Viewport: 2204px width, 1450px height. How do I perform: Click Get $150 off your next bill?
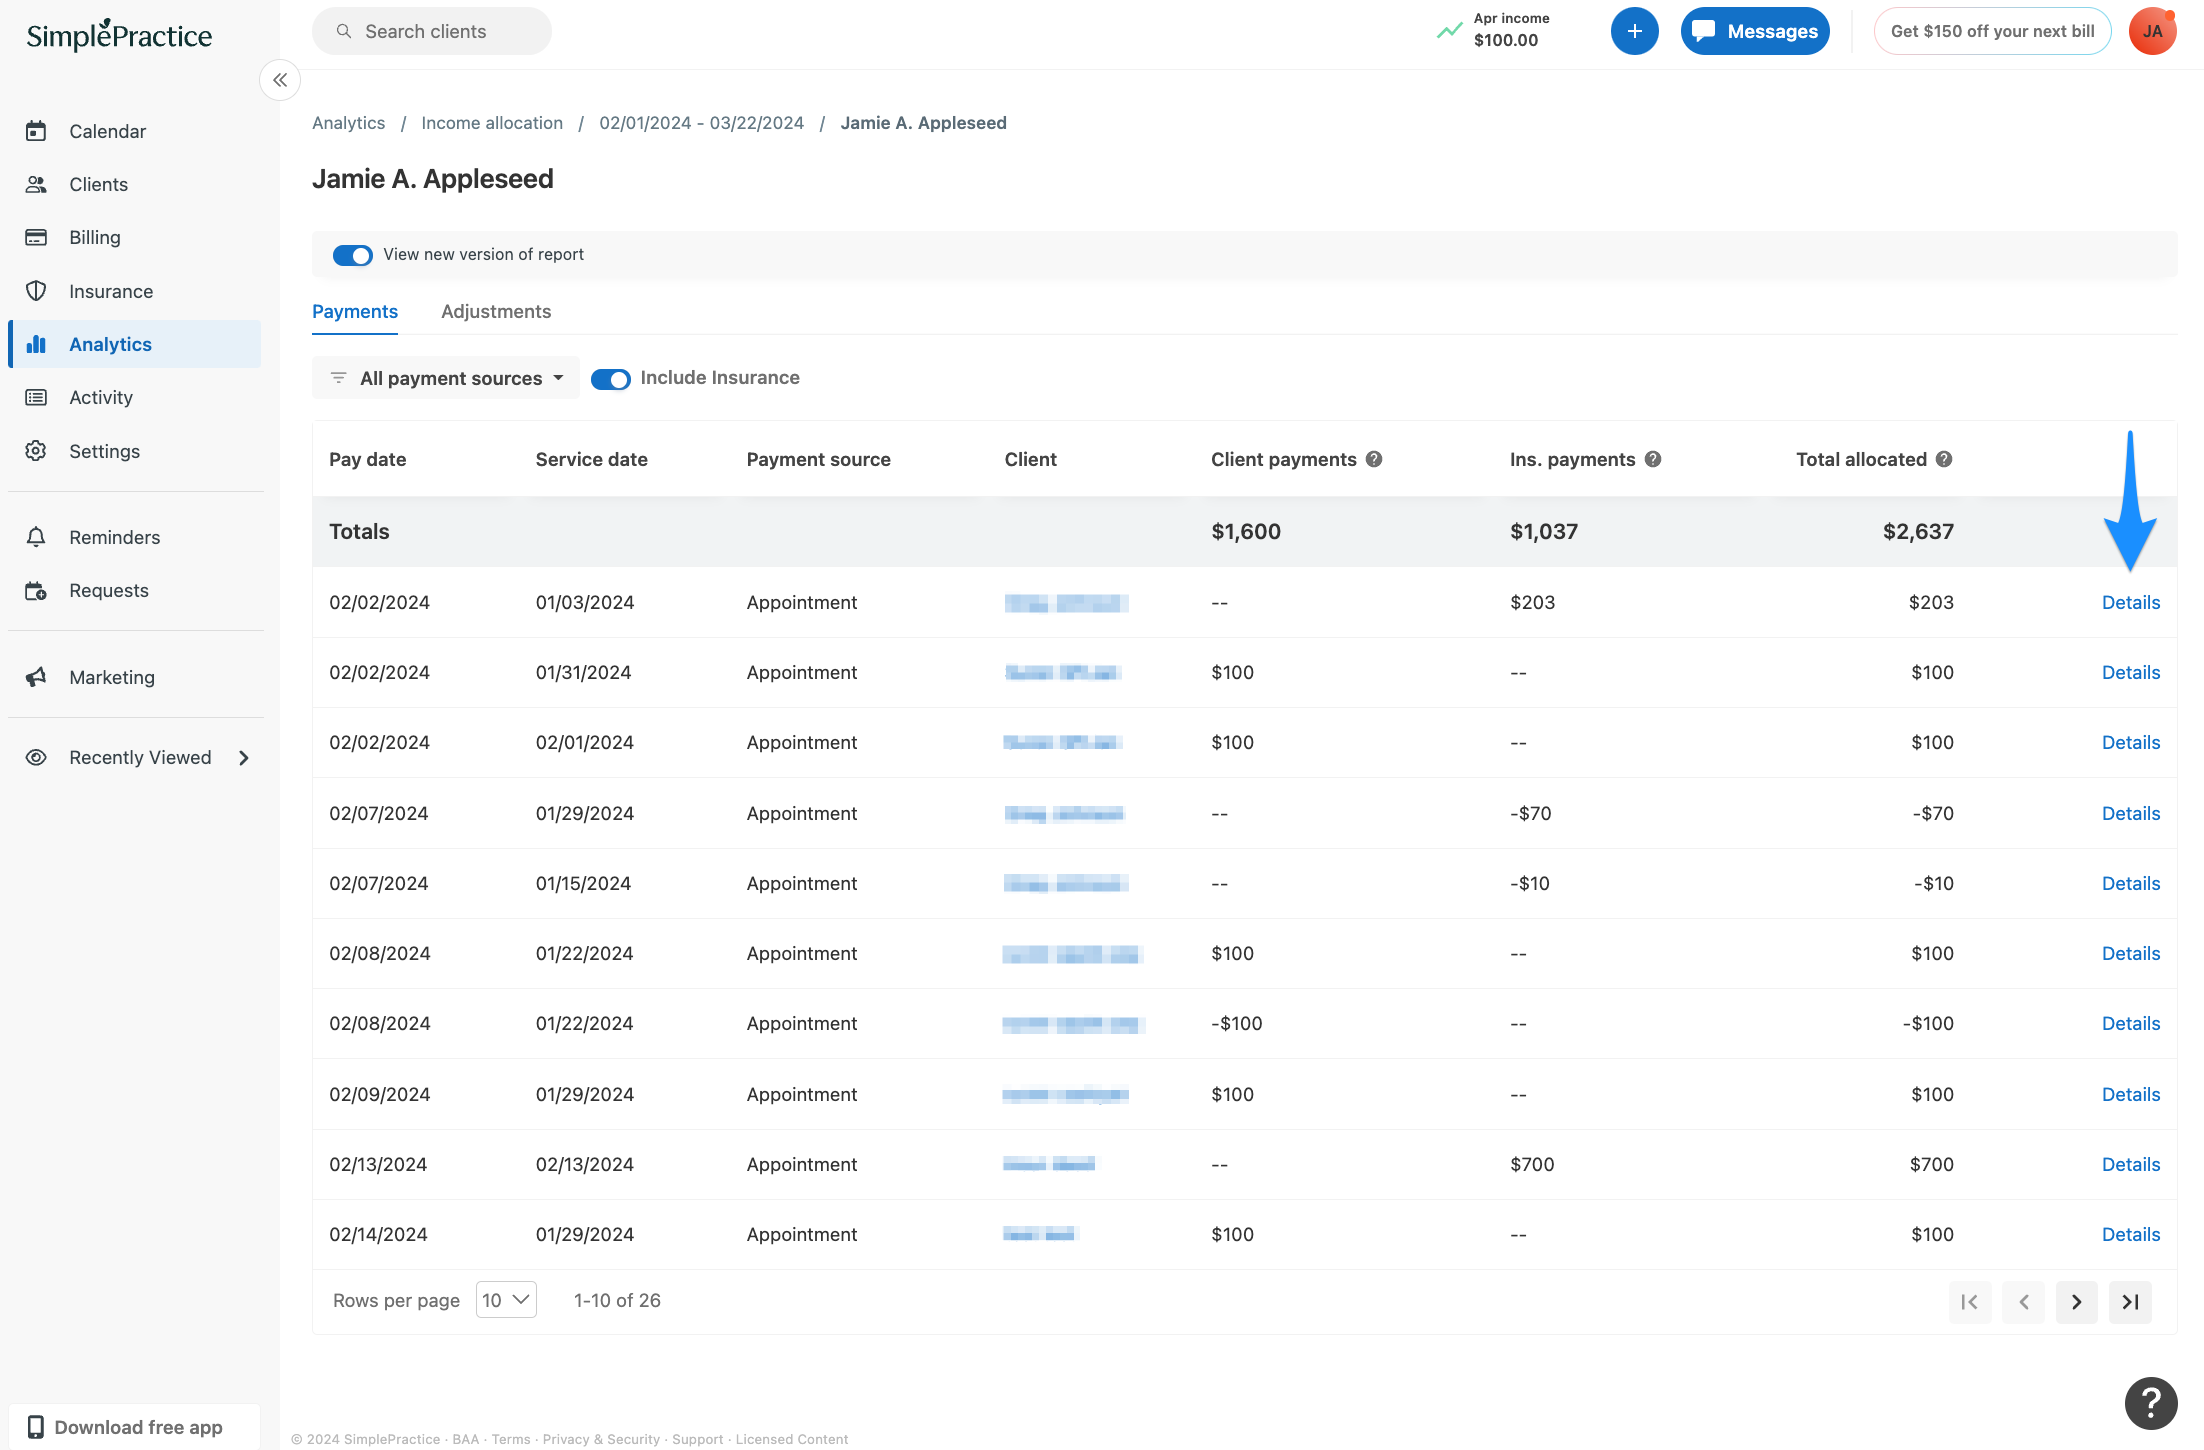click(x=1992, y=31)
